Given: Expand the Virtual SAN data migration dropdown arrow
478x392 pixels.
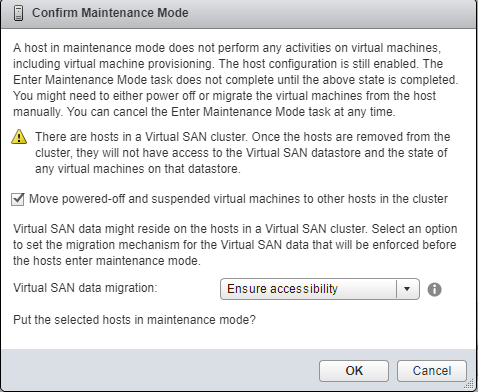Looking at the screenshot, I should click(x=407, y=289).
